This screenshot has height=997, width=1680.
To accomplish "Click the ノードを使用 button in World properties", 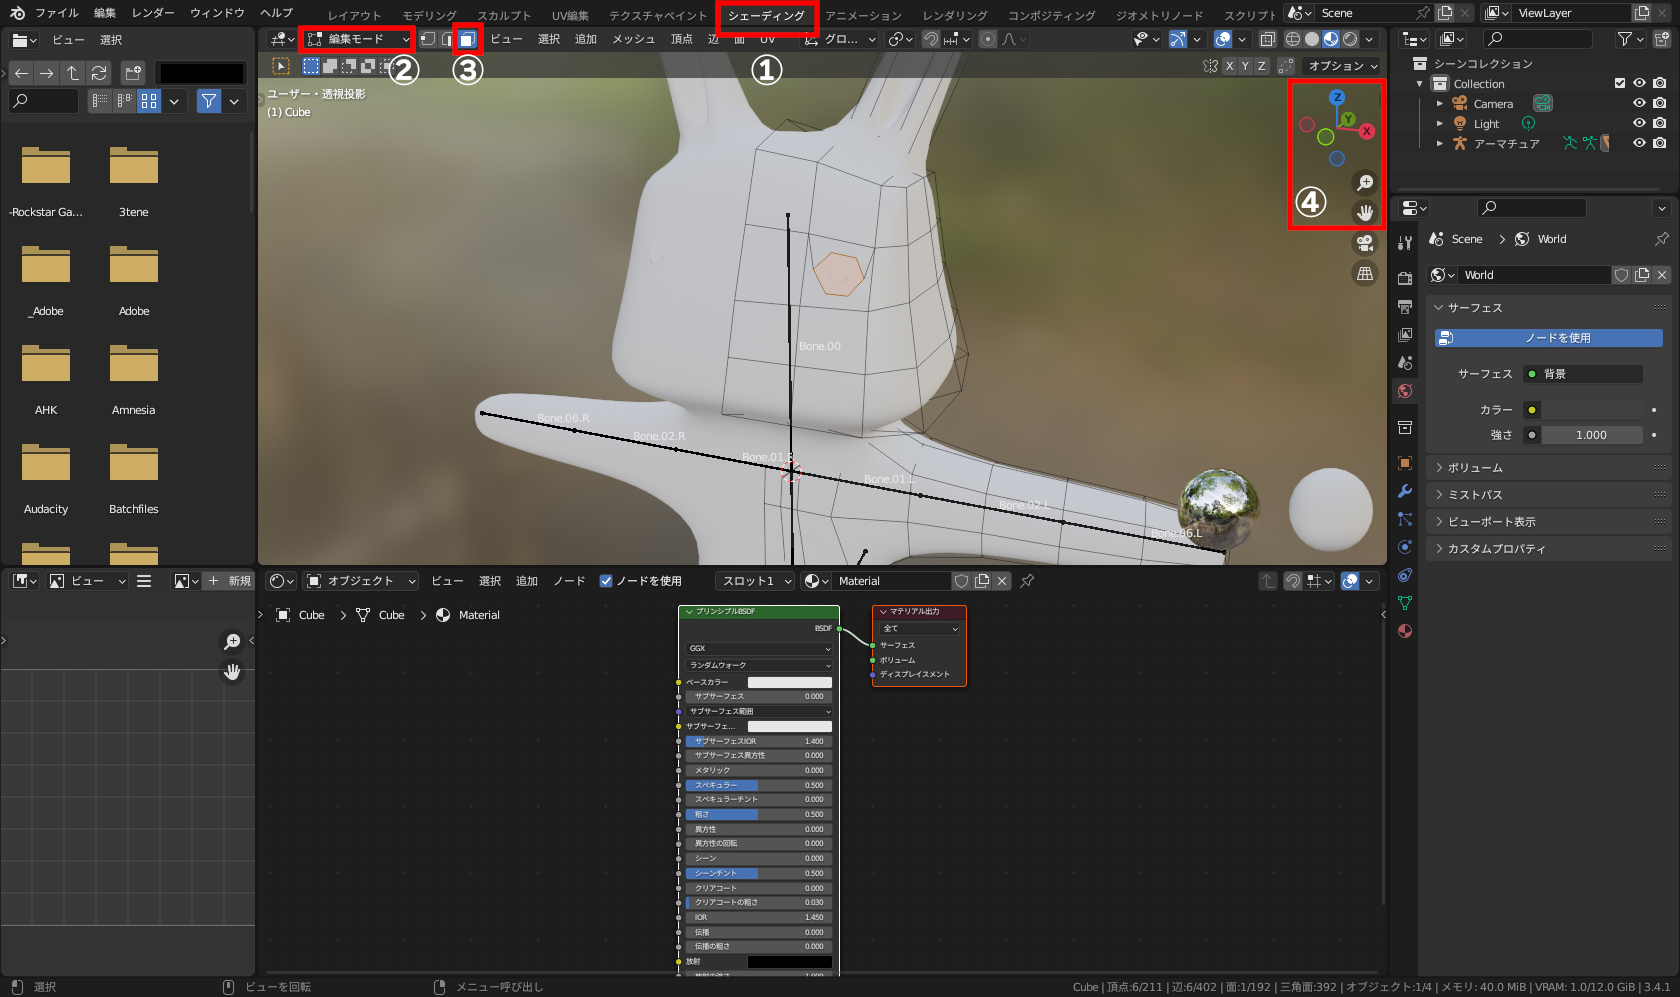I will pos(1549,338).
